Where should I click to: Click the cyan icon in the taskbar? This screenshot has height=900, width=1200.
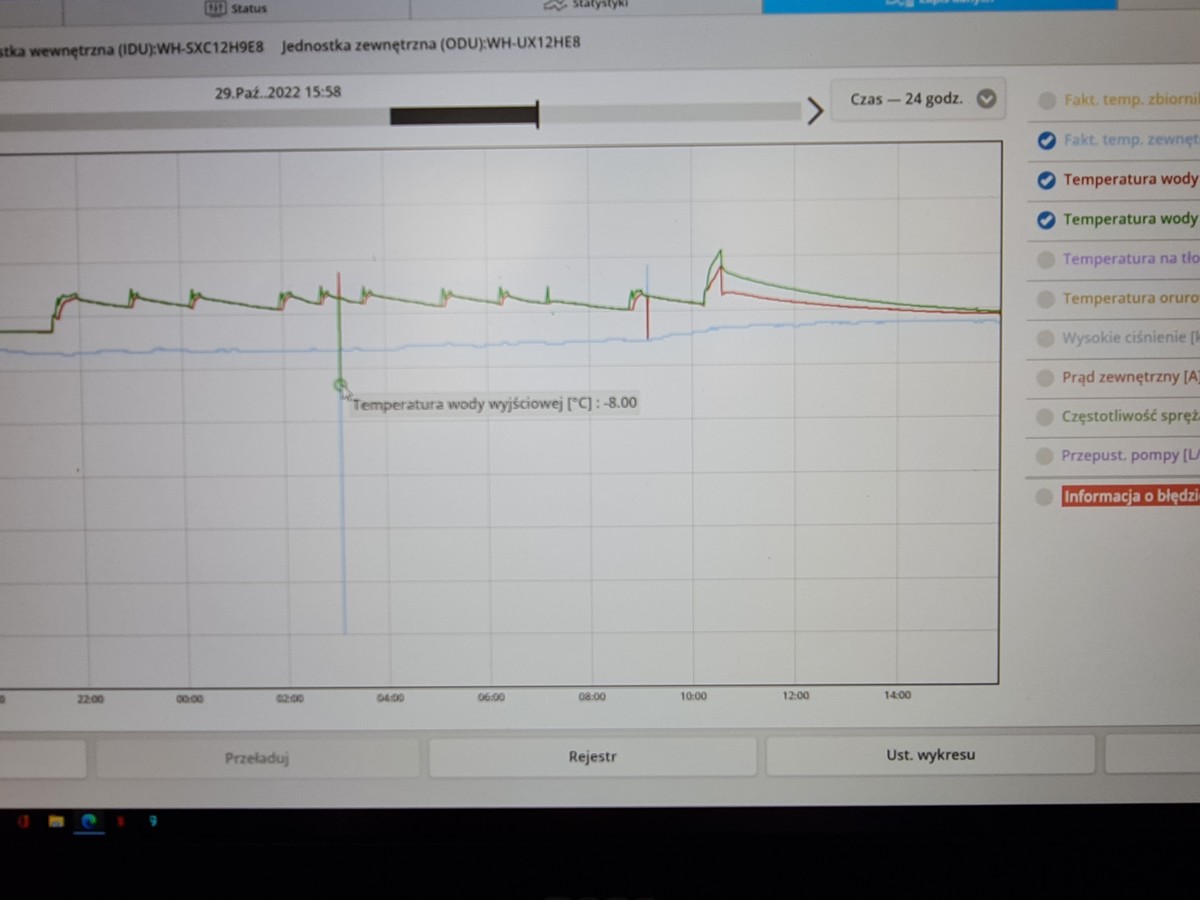pyautogui.click(x=152, y=821)
